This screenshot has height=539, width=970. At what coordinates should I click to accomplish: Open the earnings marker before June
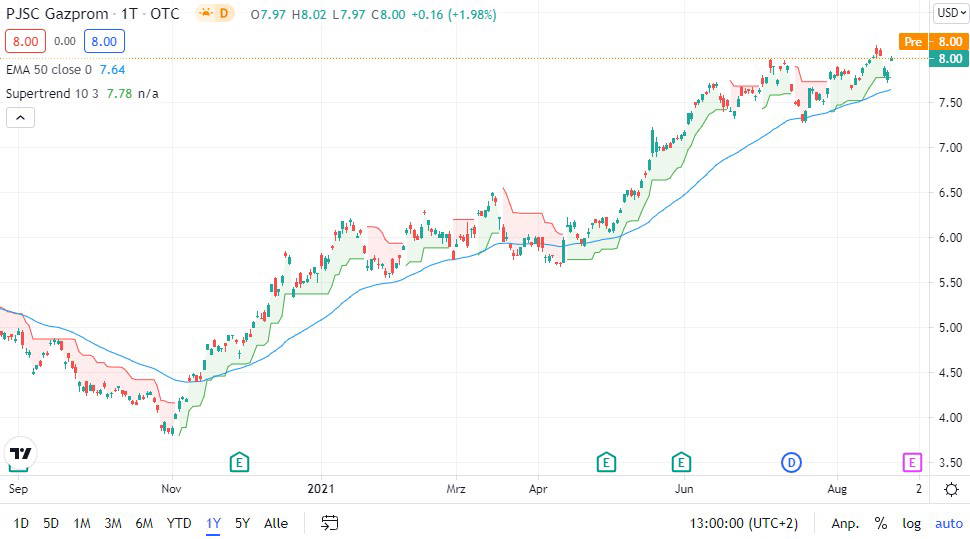coord(681,462)
